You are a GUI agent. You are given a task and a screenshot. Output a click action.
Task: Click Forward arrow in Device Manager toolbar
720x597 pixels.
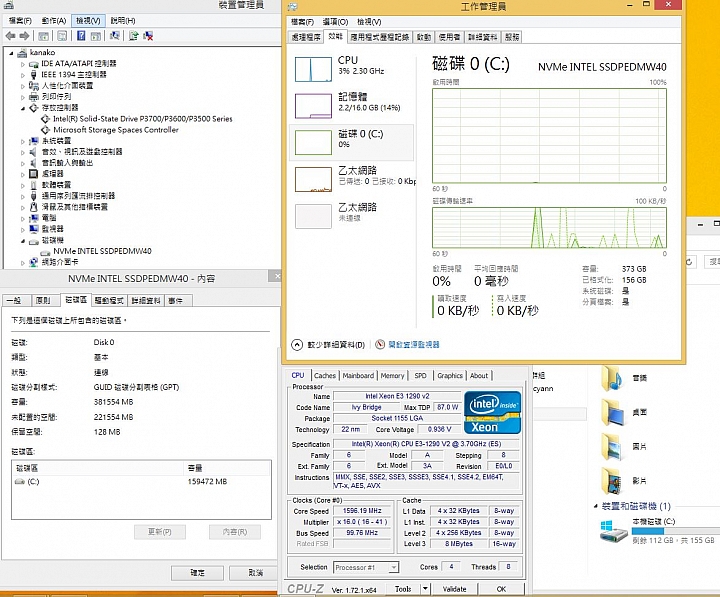(24, 36)
